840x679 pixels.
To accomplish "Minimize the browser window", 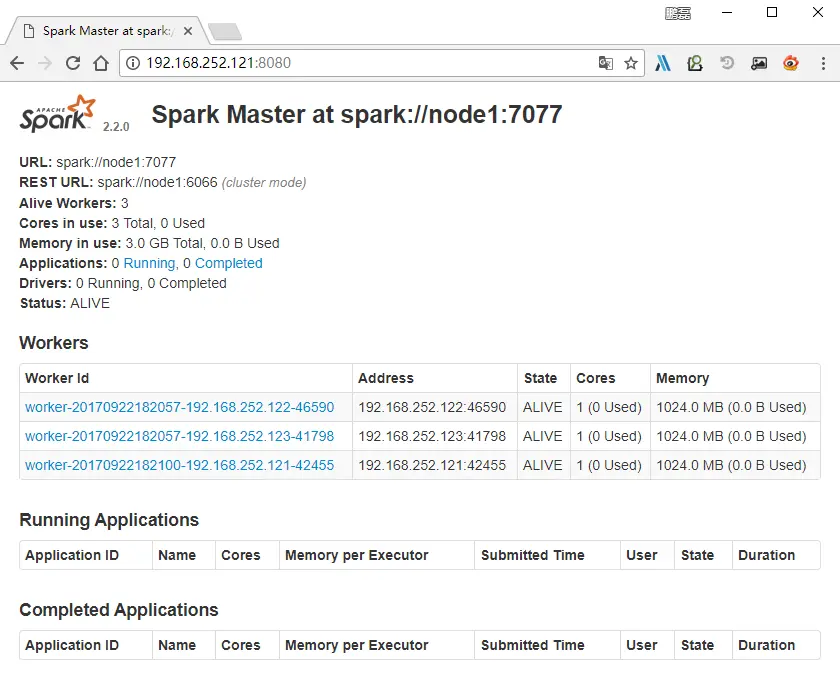I will (x=727, y=12).
